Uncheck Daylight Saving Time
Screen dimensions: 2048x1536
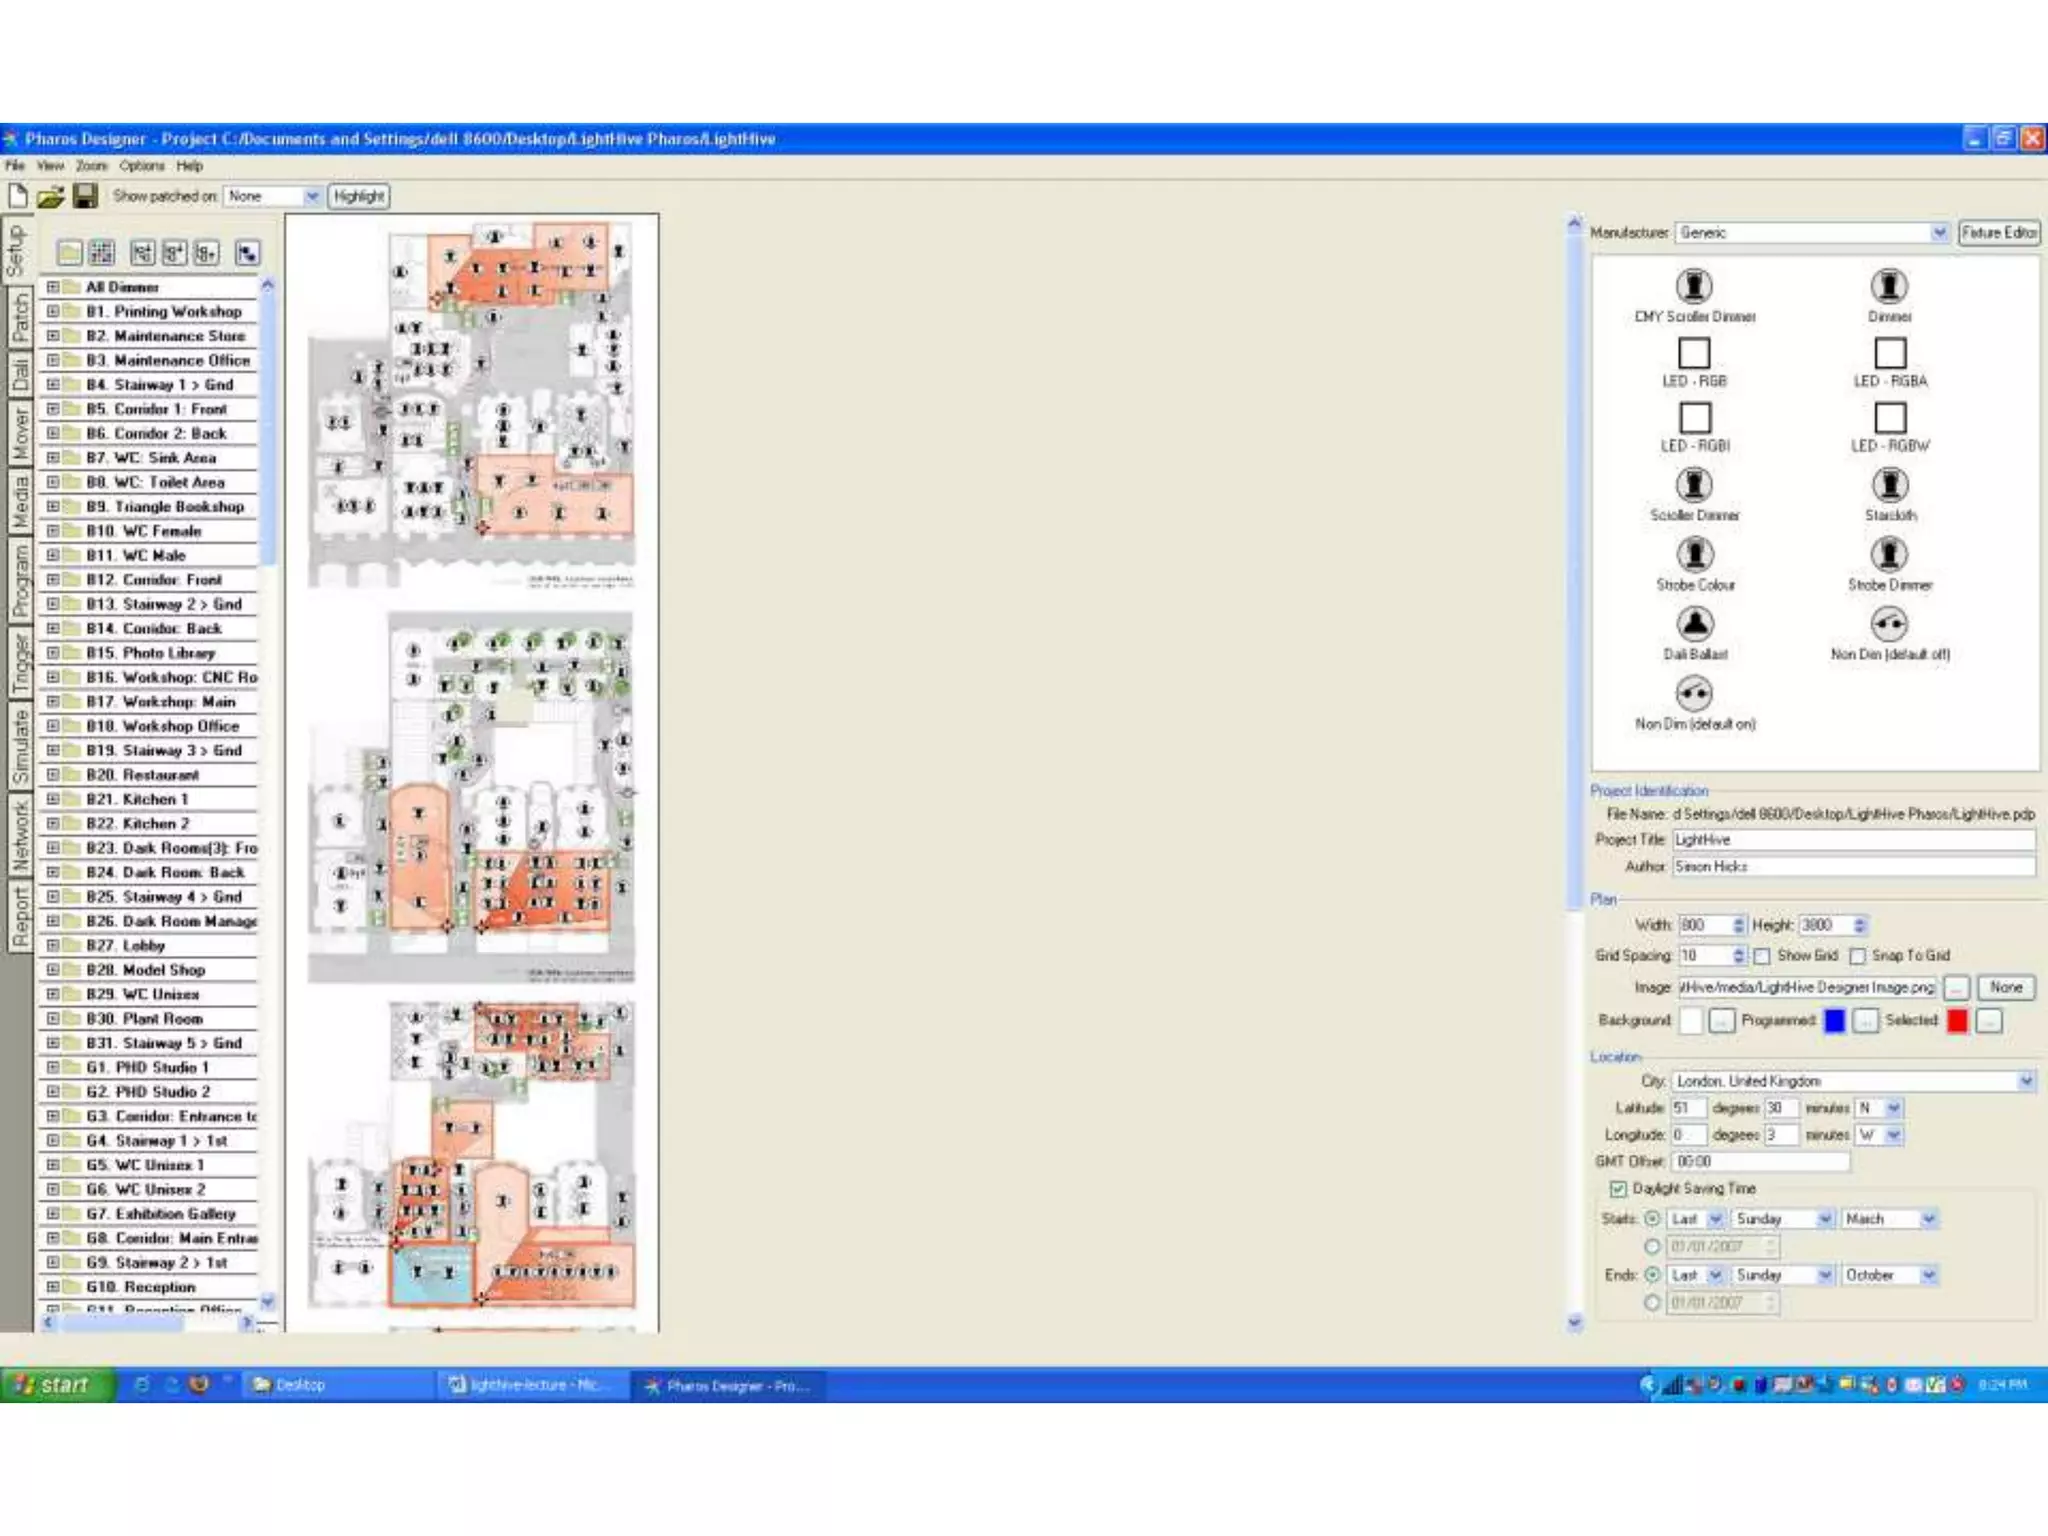(1618, 1189)
